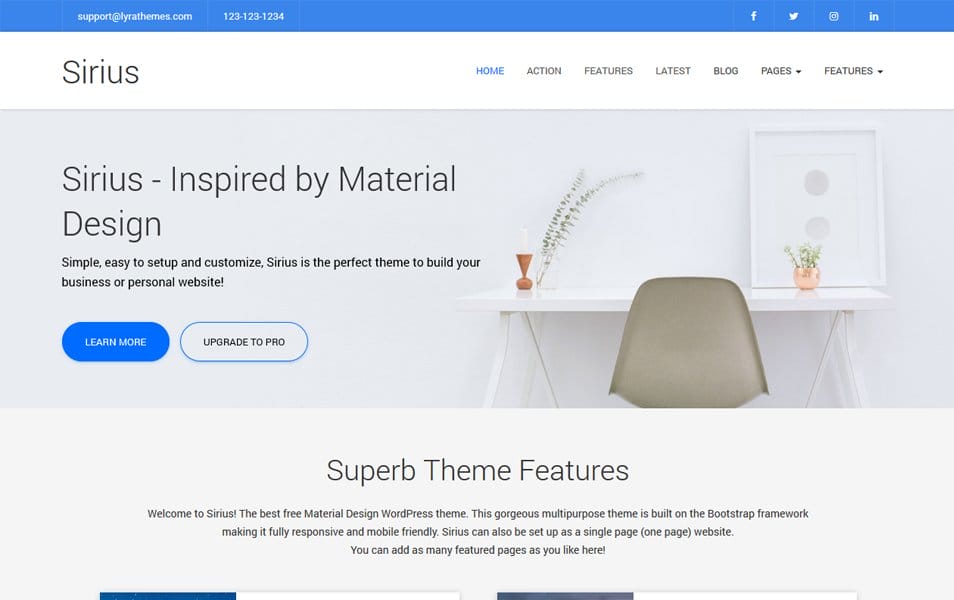
Task: Open the right featured page thumbnail
Action: (x=565, y=596)
